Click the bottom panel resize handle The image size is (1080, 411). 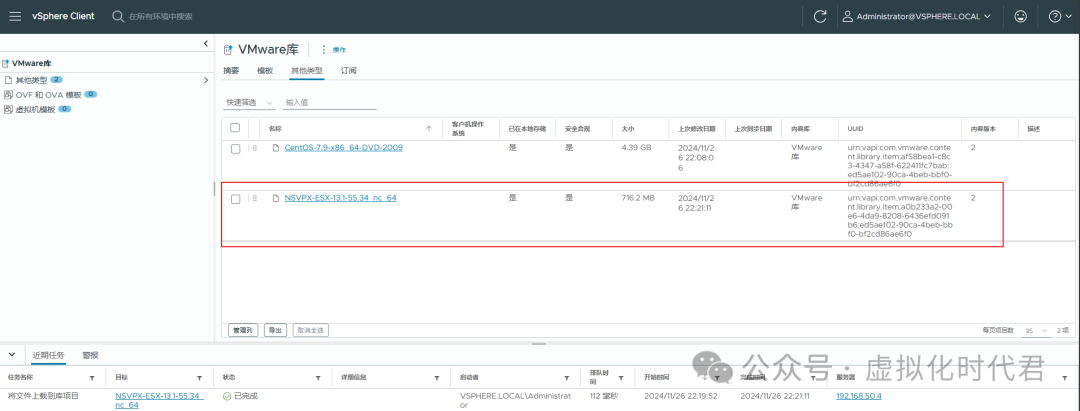539,344
